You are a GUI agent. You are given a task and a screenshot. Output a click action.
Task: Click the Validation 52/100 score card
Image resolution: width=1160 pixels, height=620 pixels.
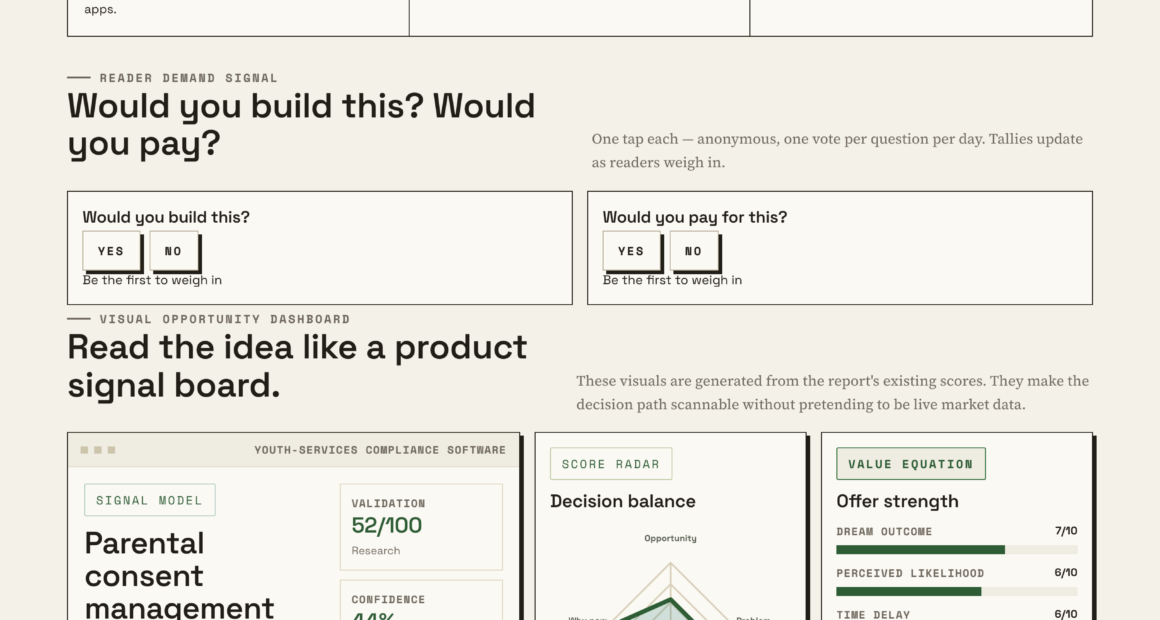[x=421, y=527]
